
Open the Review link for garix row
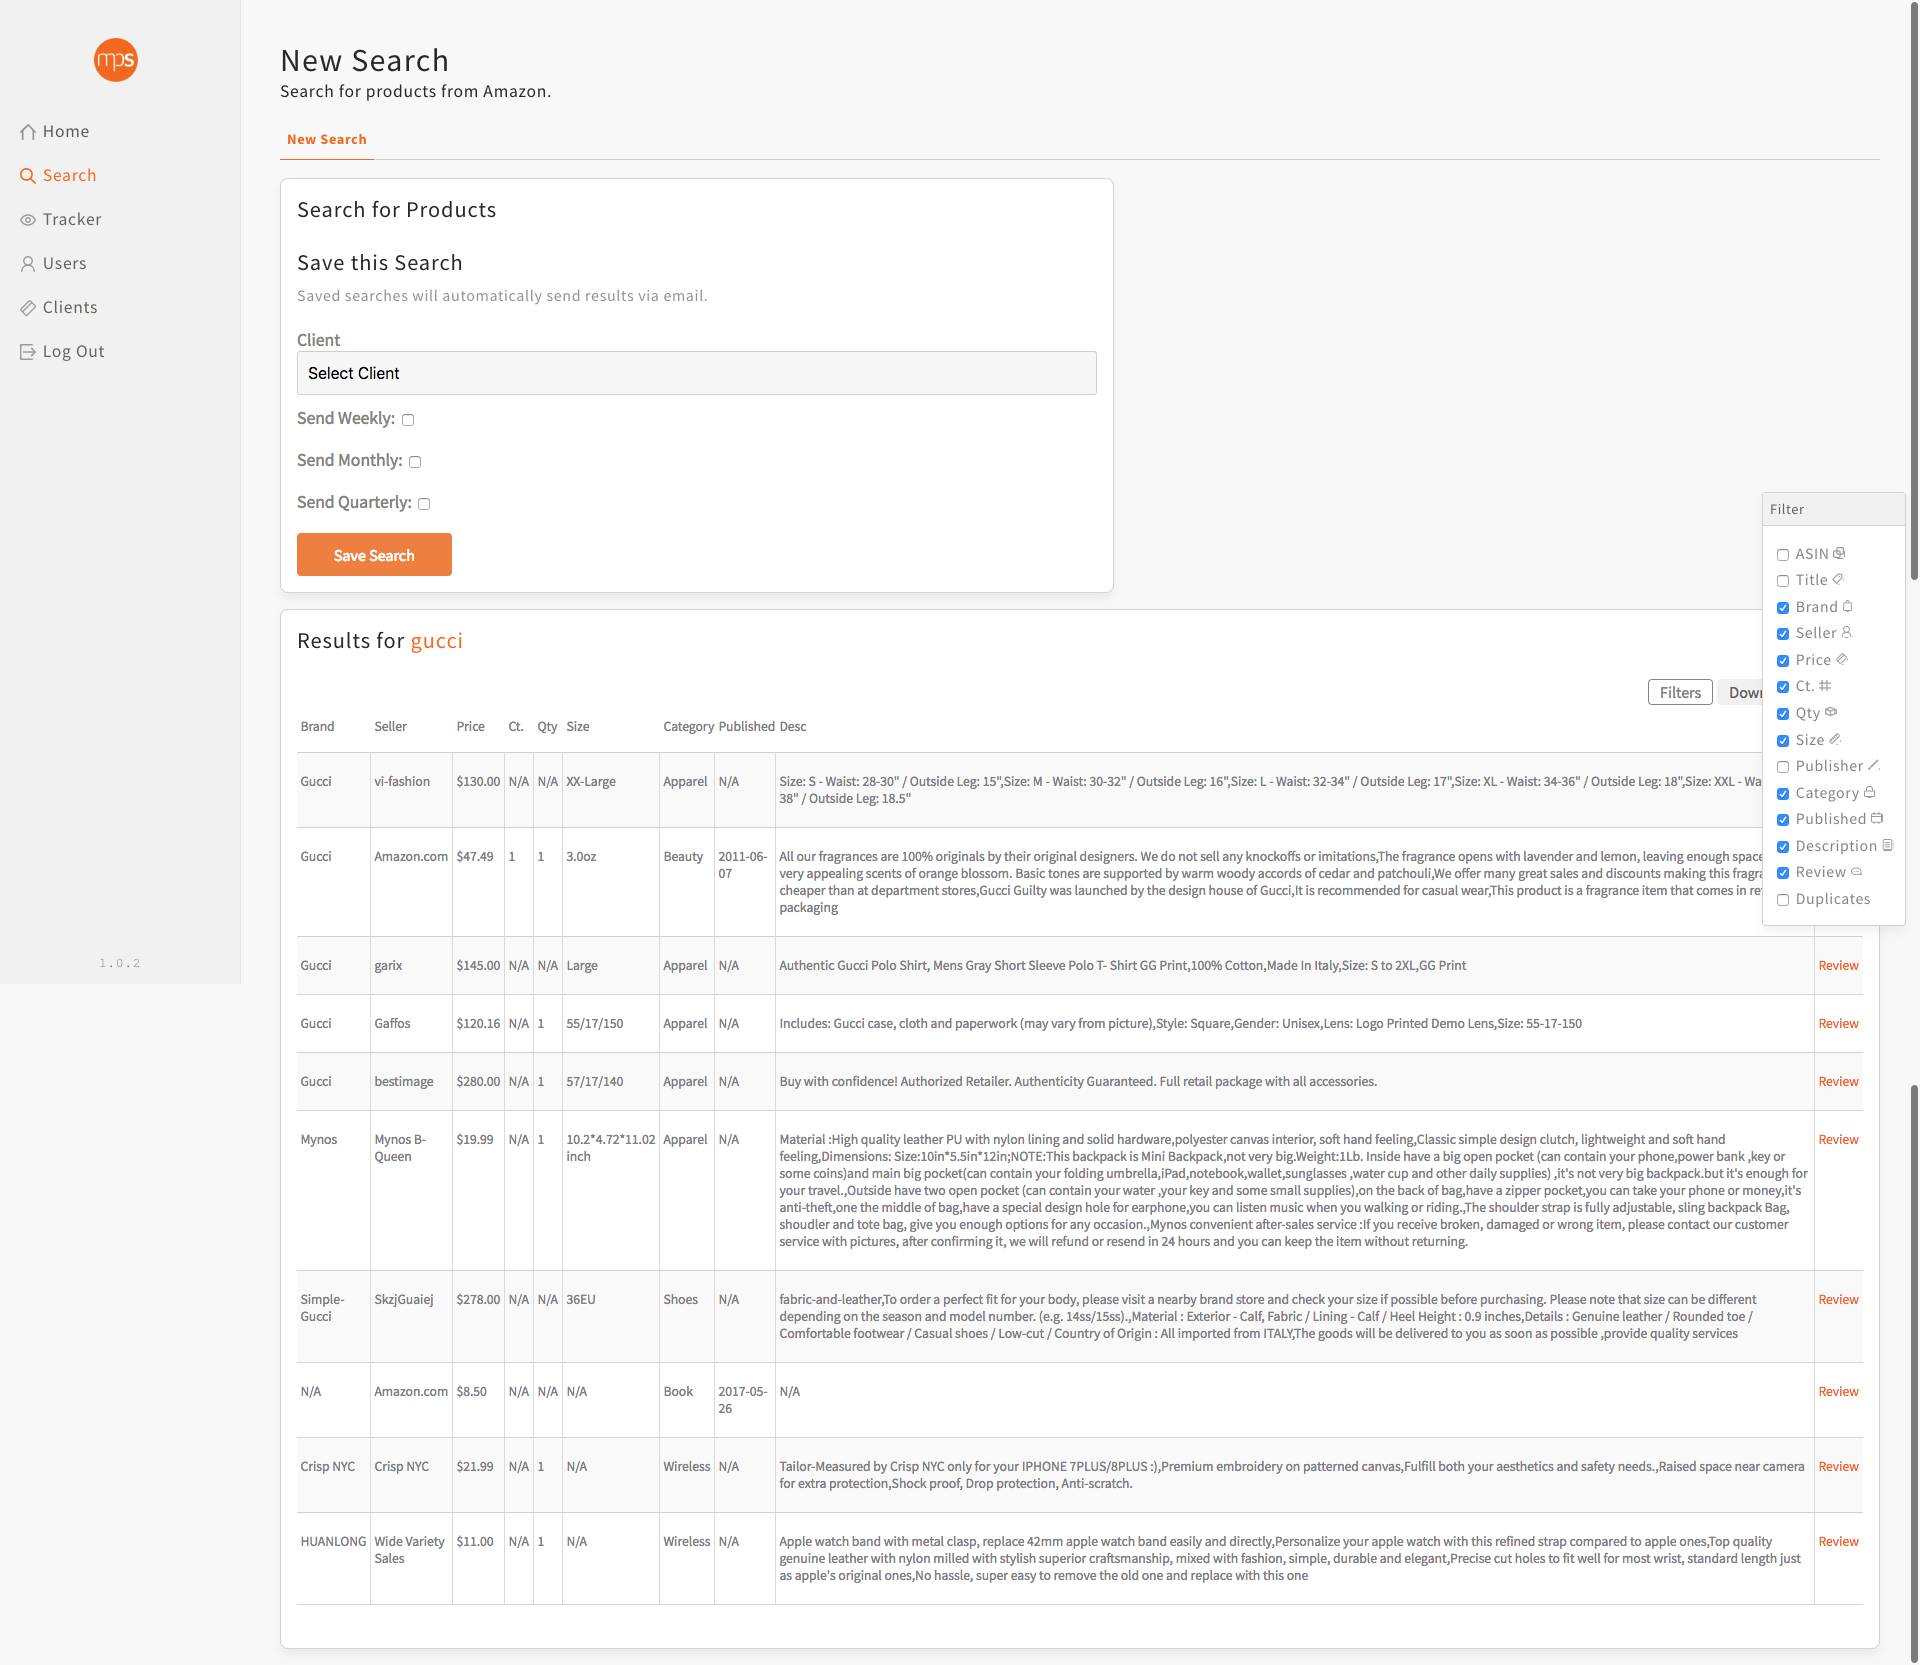coord(1837,966)
